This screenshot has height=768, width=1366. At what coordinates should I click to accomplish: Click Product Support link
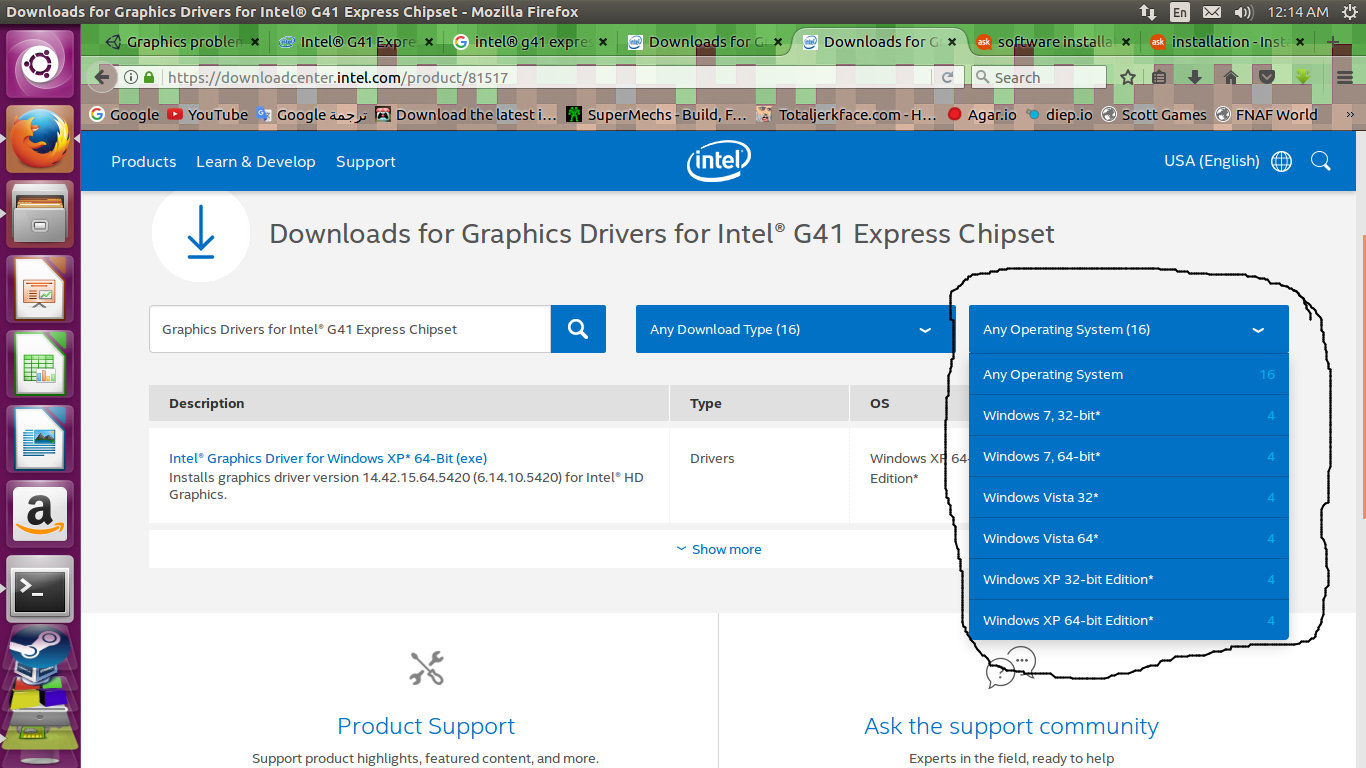coord(426,726)
